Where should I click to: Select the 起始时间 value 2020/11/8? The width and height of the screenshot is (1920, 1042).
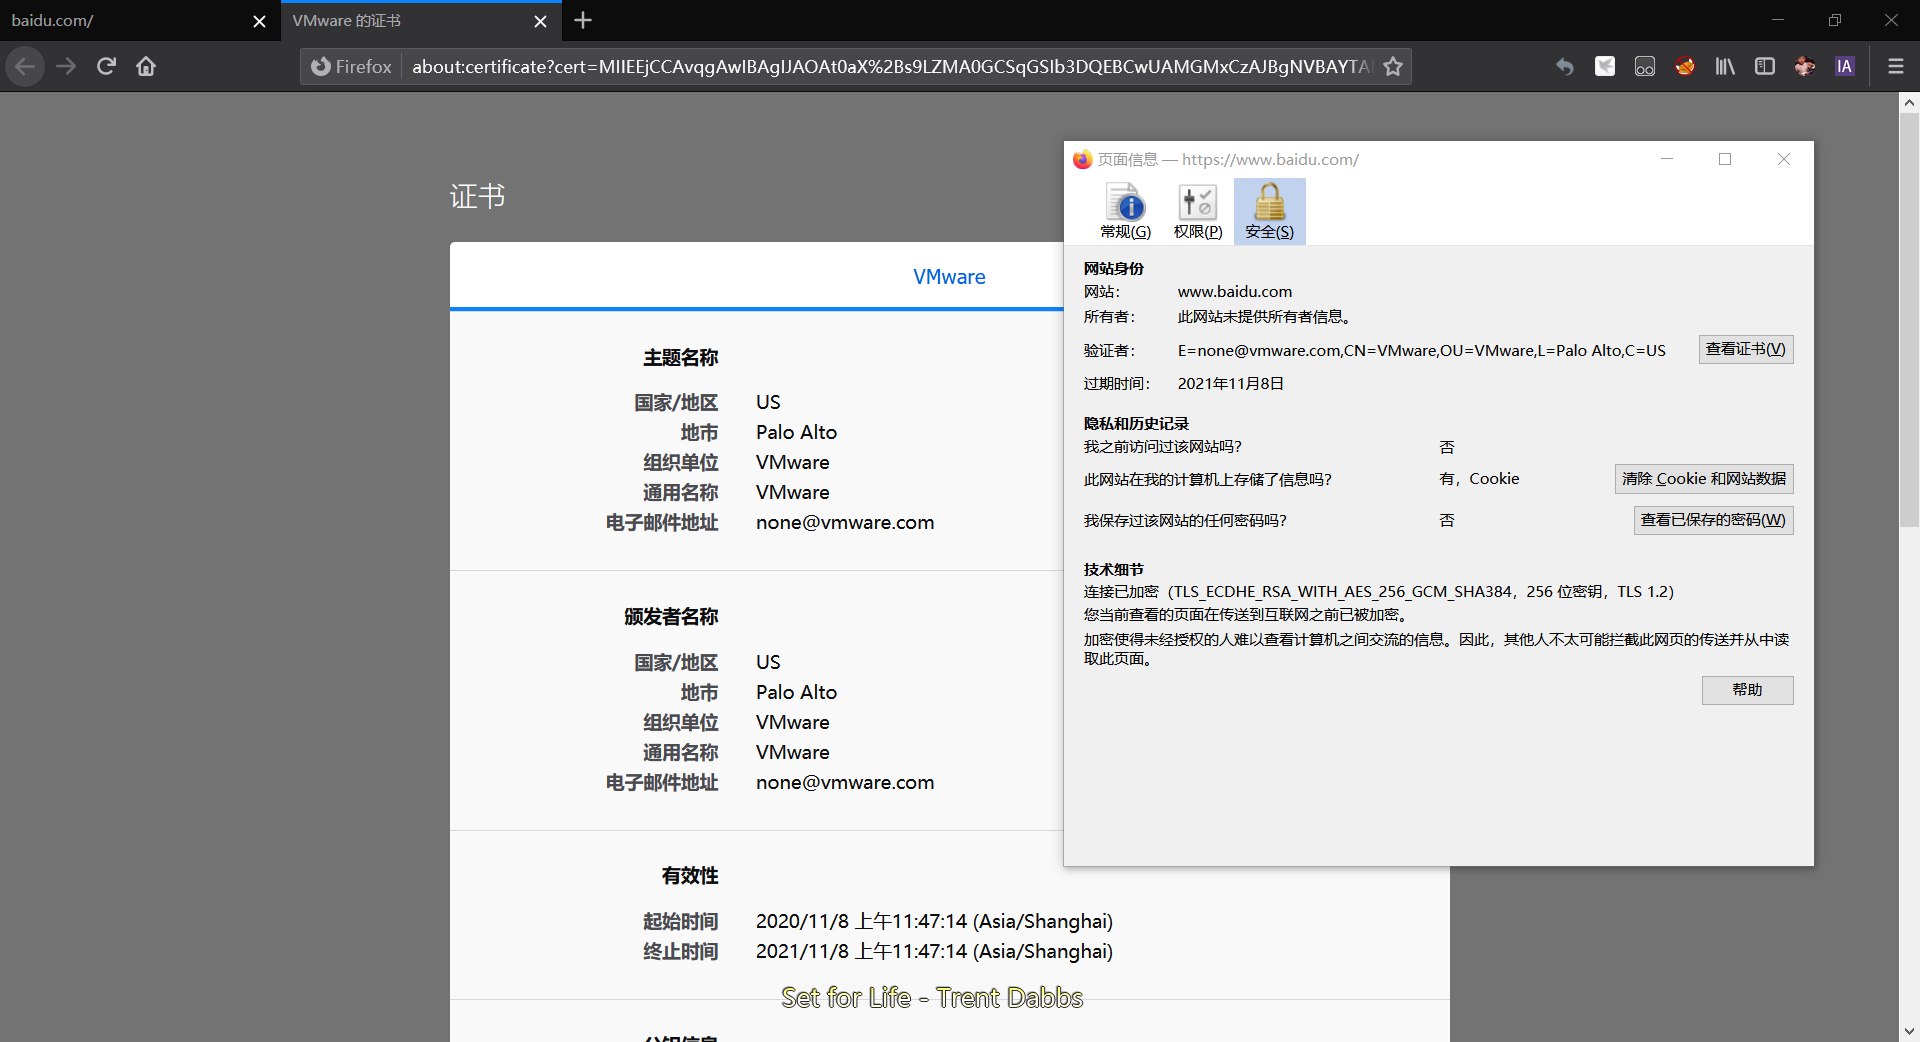click(934, 921)
